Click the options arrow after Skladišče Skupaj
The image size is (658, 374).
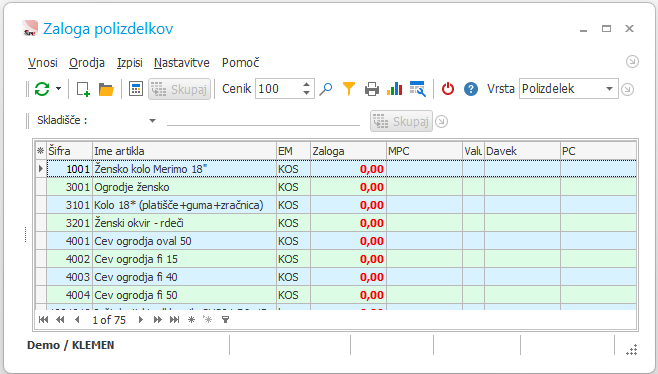click(441, 122)
